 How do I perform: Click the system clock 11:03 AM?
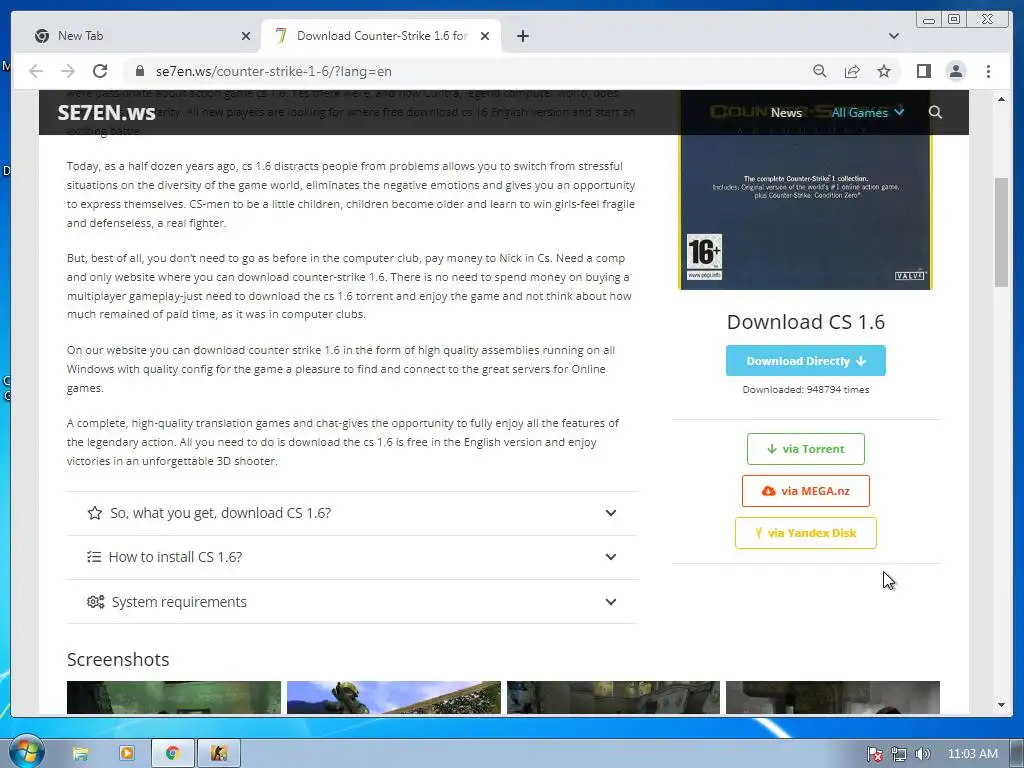(972, 754)
